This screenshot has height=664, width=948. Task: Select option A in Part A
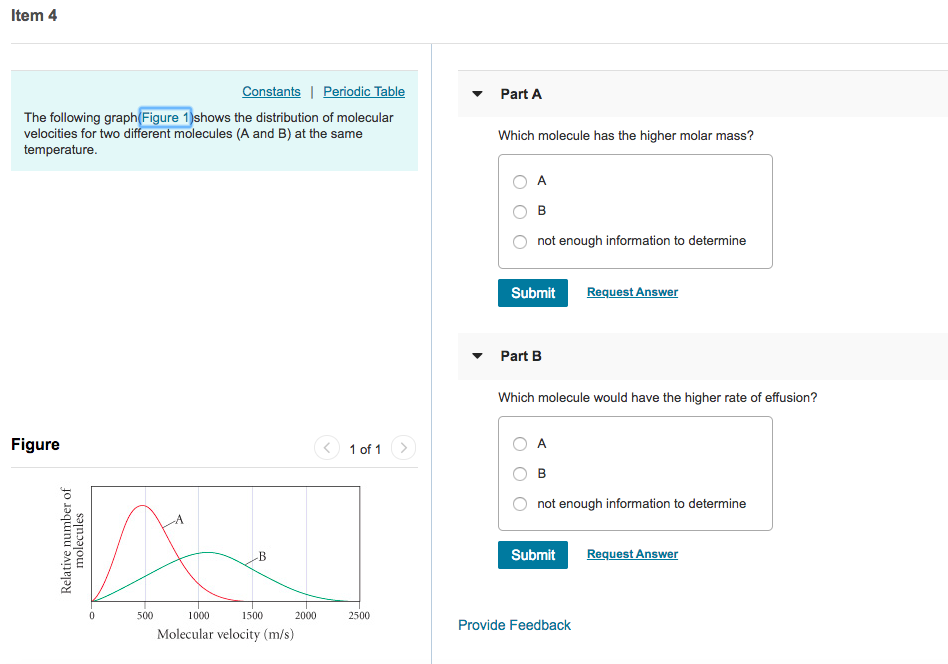coord(520,181)
